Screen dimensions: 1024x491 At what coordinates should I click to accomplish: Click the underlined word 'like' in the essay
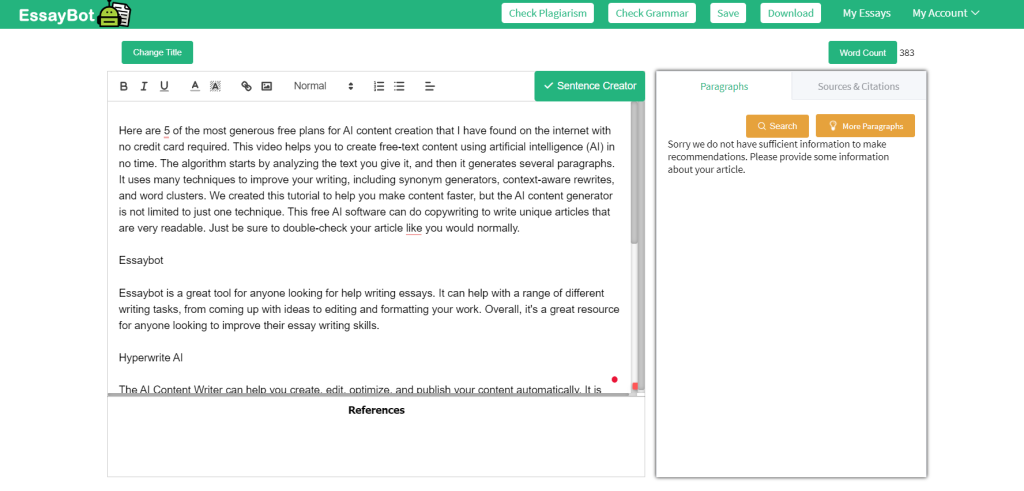pos(413,229)
